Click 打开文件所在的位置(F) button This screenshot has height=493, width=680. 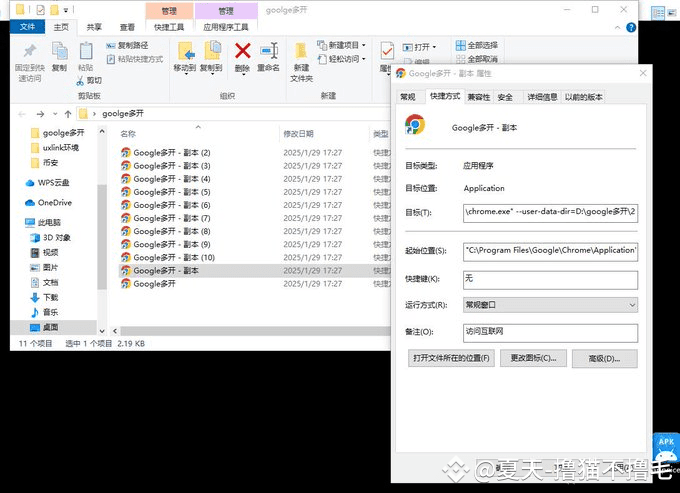pos(451,358)
